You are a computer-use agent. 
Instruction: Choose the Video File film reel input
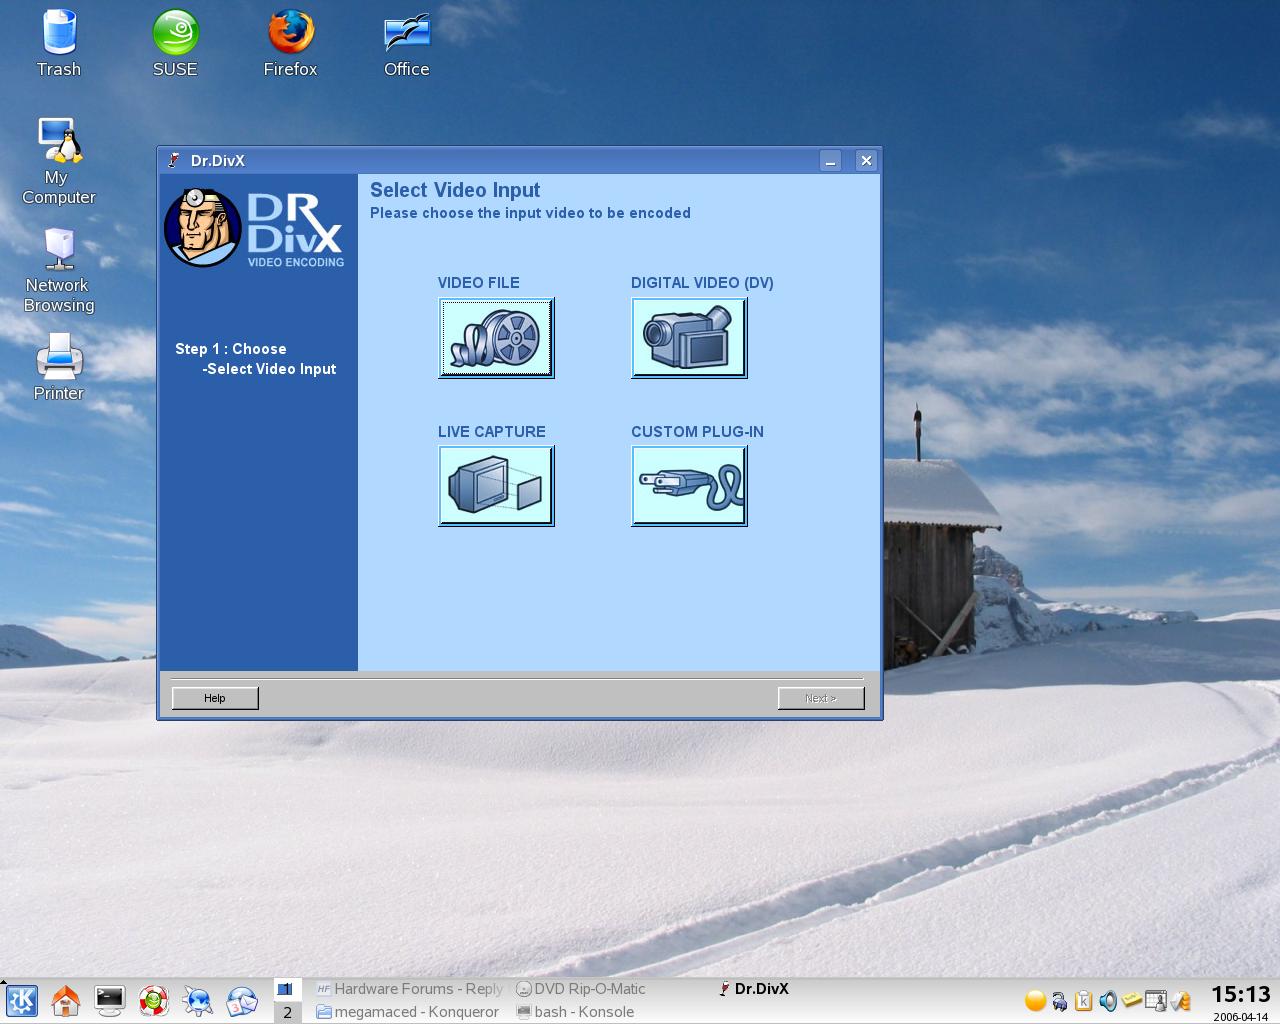496,338
